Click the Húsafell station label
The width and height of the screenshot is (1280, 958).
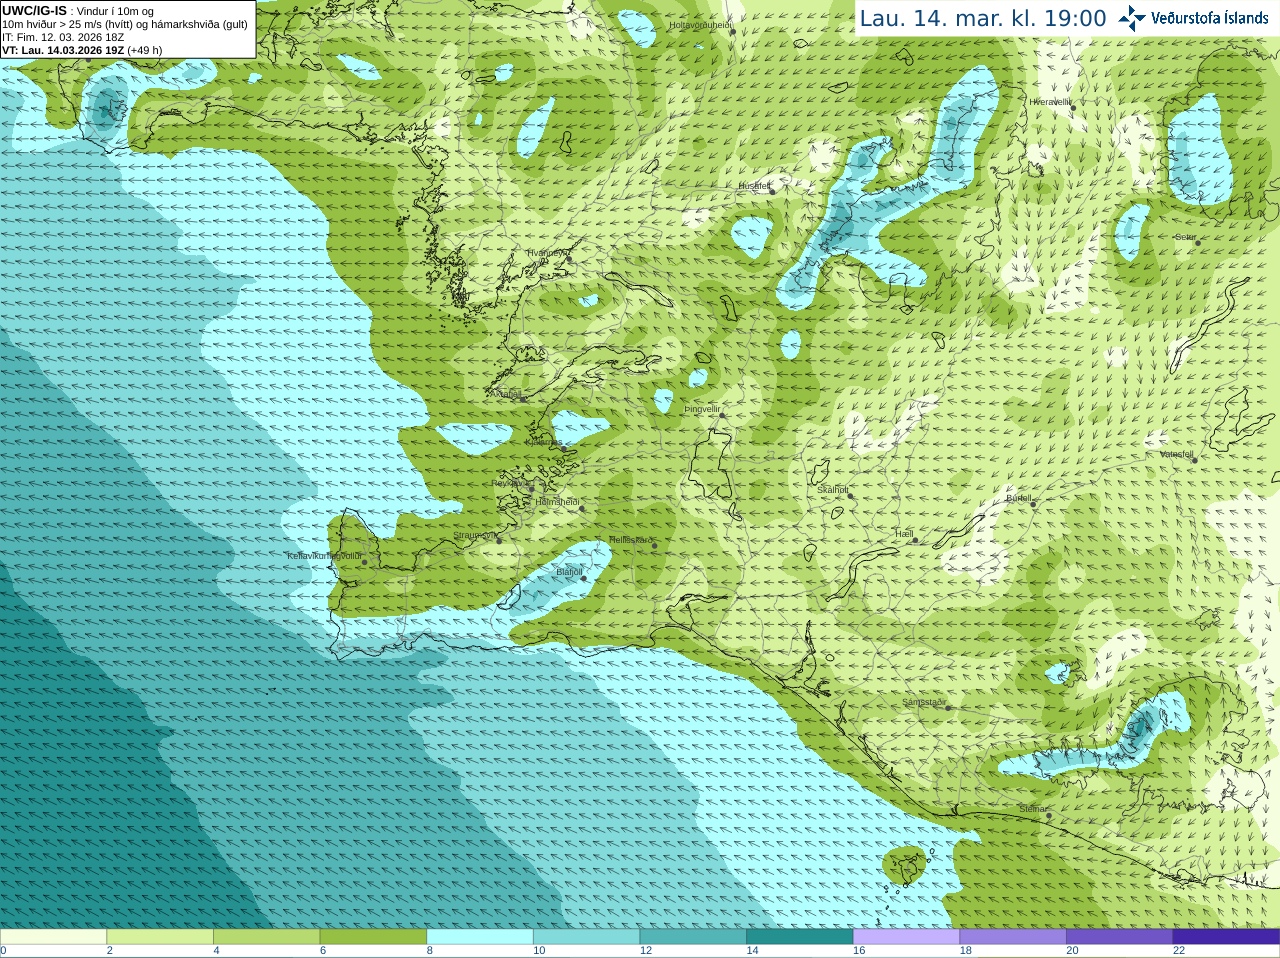coord(754,186)
